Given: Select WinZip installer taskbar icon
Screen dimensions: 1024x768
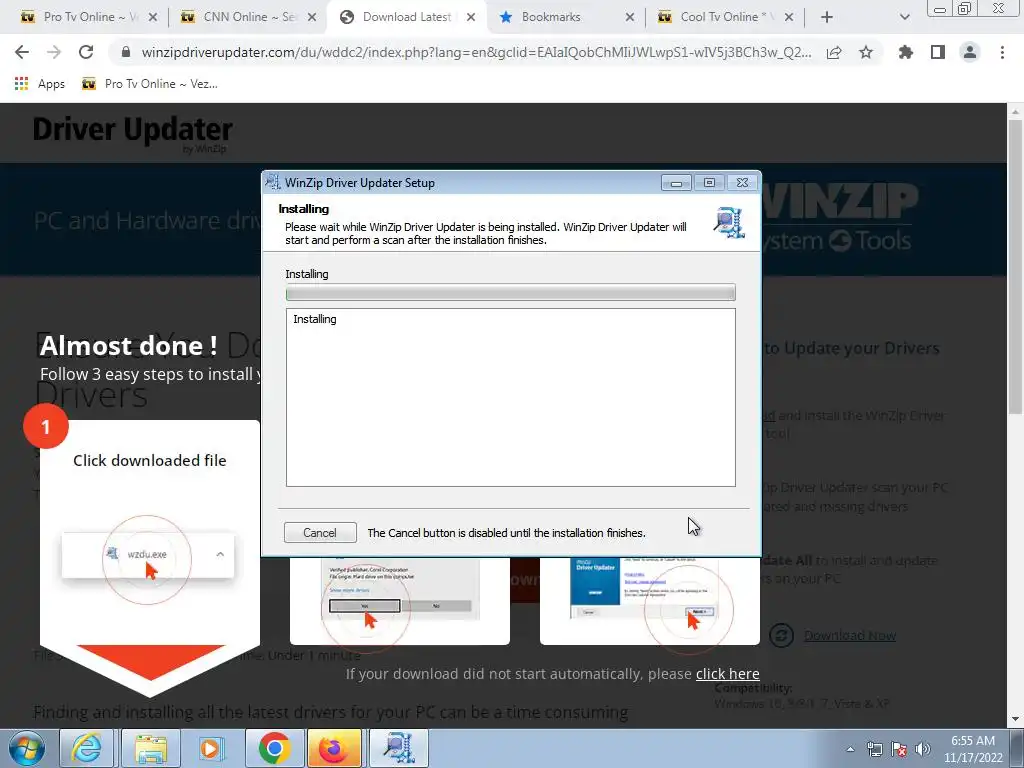Looking at the screenshot, I should (x=399, y=748).
